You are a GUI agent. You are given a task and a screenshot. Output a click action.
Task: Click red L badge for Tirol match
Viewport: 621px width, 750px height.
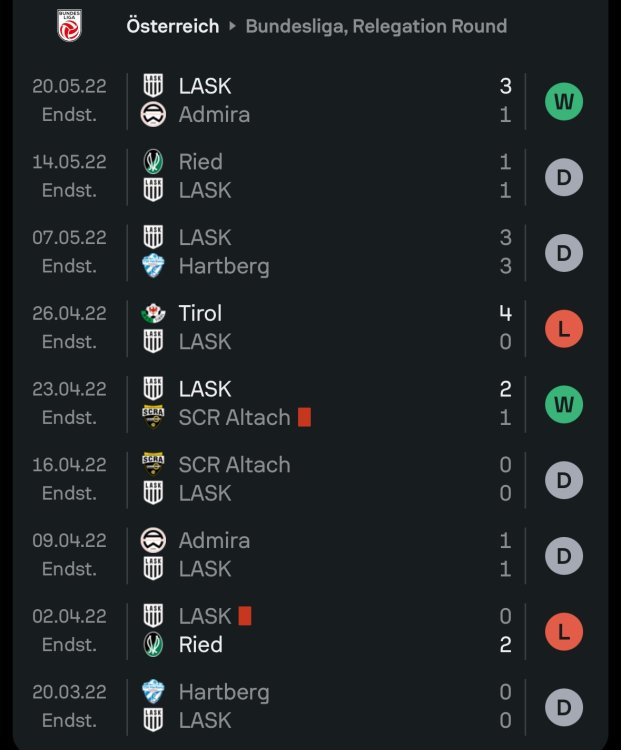coord(563,328)
